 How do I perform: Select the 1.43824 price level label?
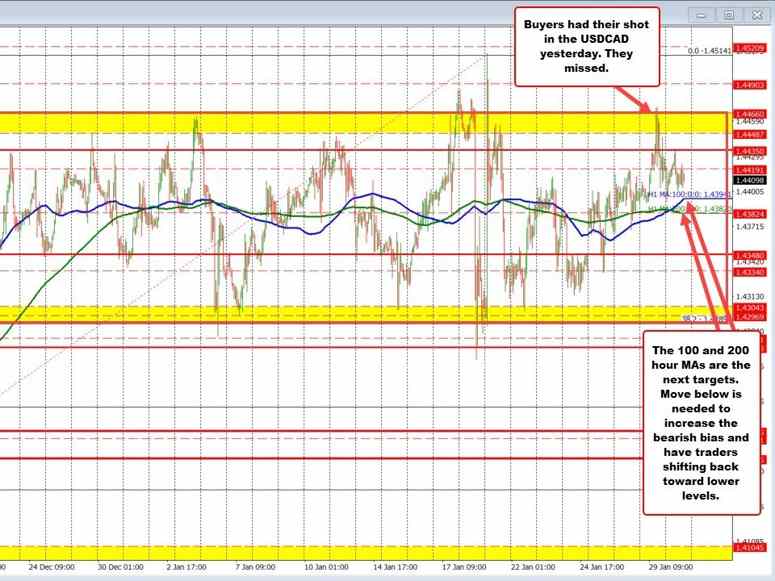750,214
